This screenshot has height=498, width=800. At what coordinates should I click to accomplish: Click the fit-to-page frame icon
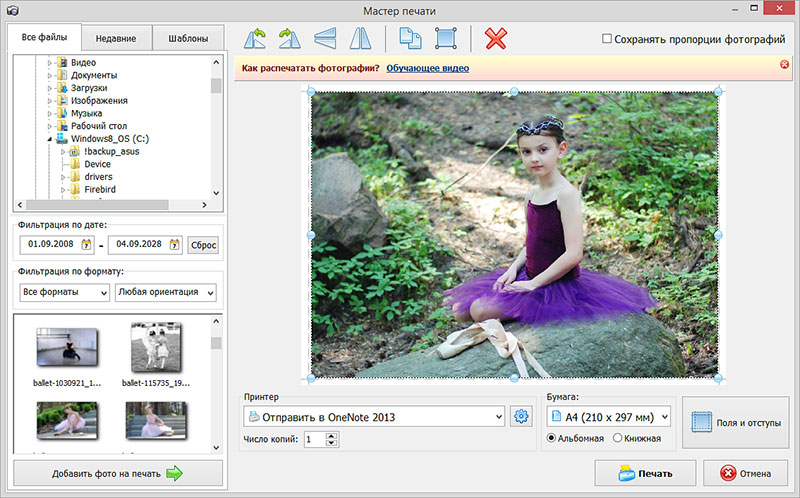(x=445, y=39)
